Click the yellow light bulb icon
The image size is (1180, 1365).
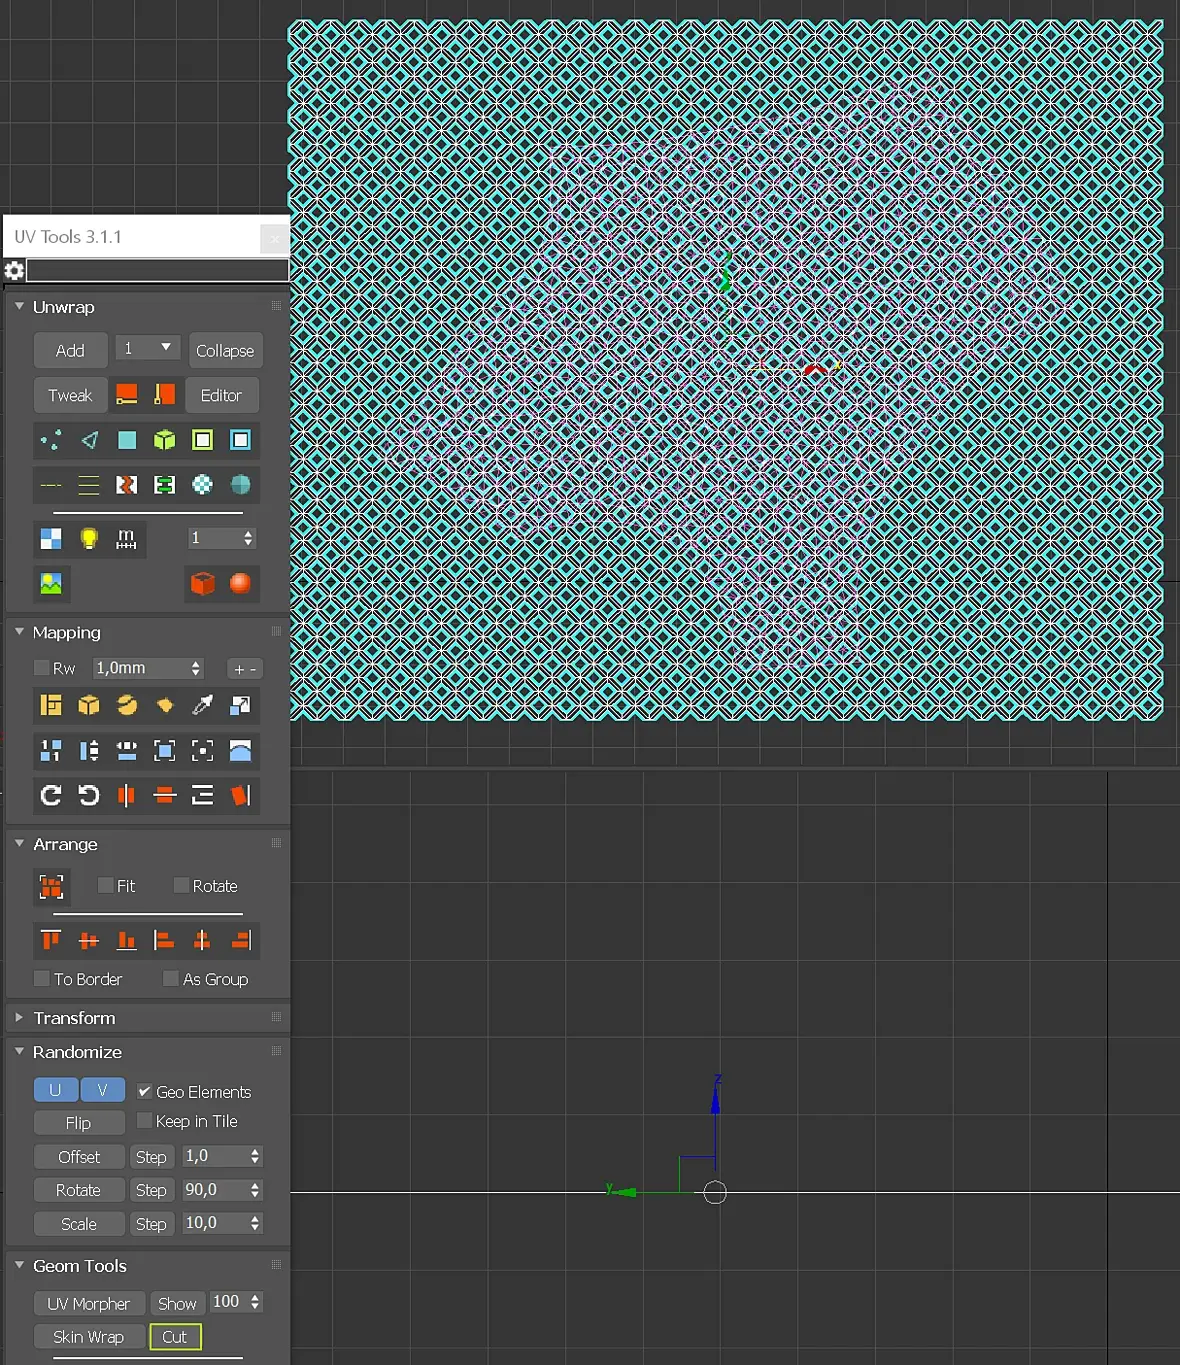(x=89, y=539)
